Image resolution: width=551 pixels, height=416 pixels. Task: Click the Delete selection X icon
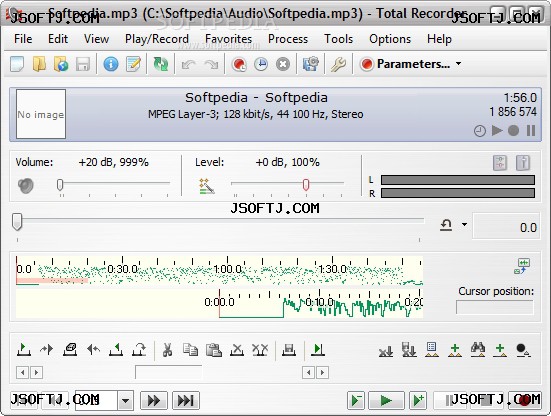point(237,350)
